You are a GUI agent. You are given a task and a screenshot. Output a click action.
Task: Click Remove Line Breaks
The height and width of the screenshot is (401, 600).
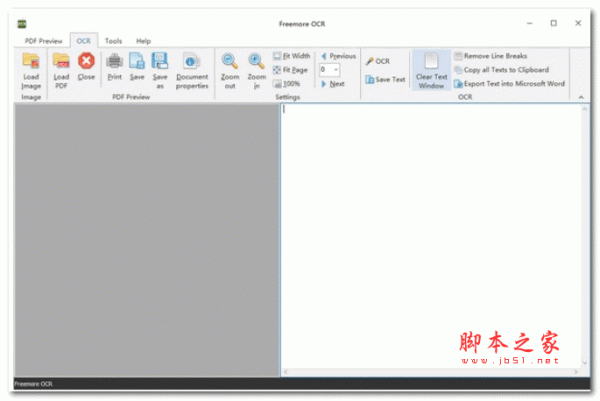coord(491,56)
